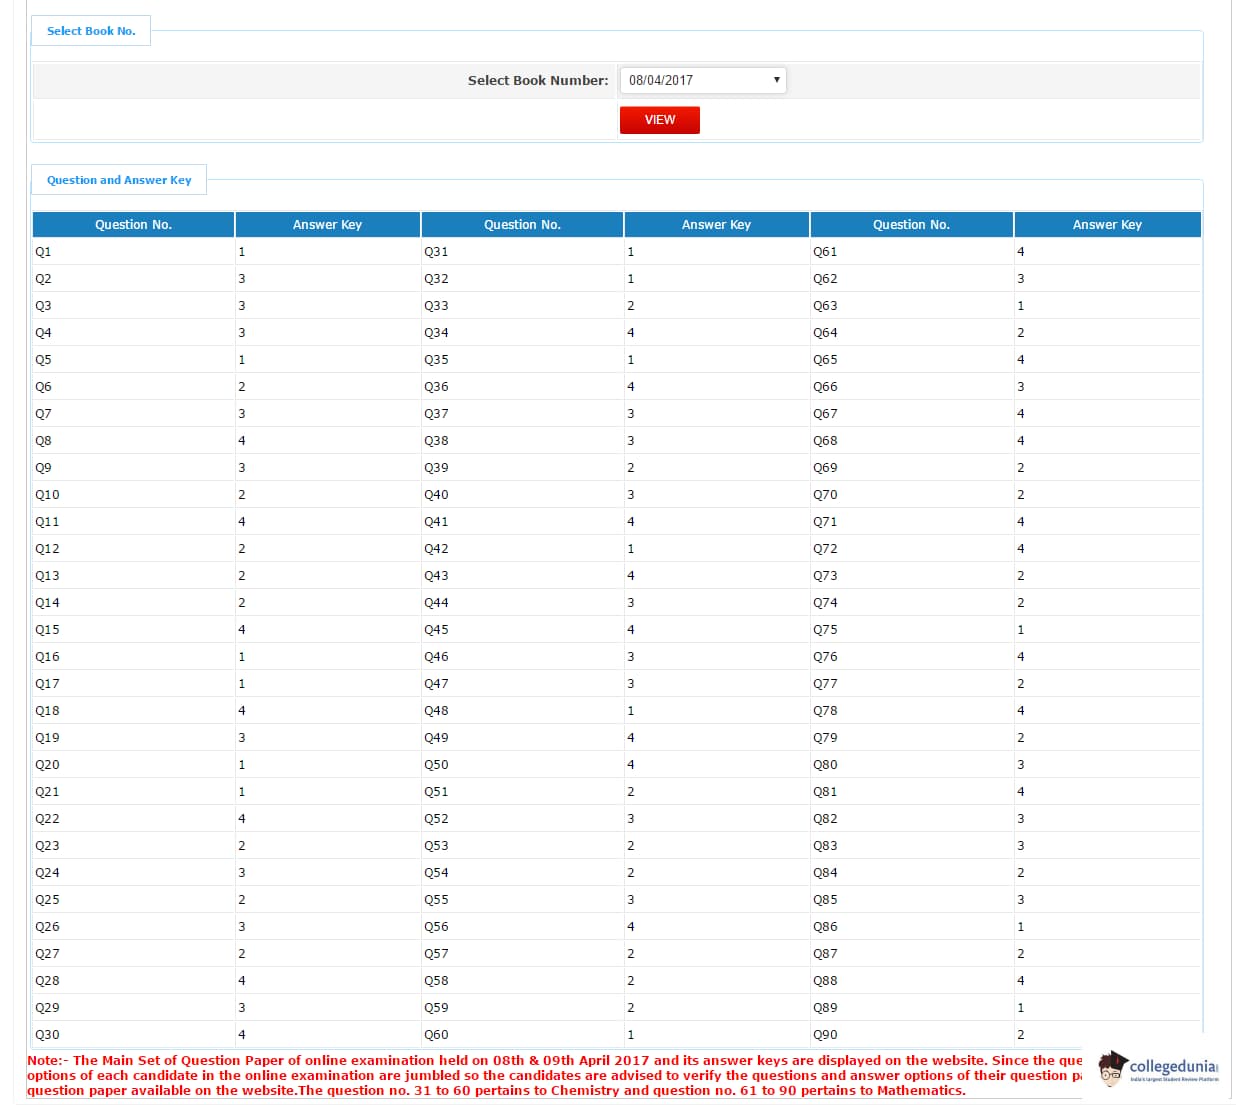Select the Q45 question cell
The image size is (1236, 1108).
pos(436,630)
